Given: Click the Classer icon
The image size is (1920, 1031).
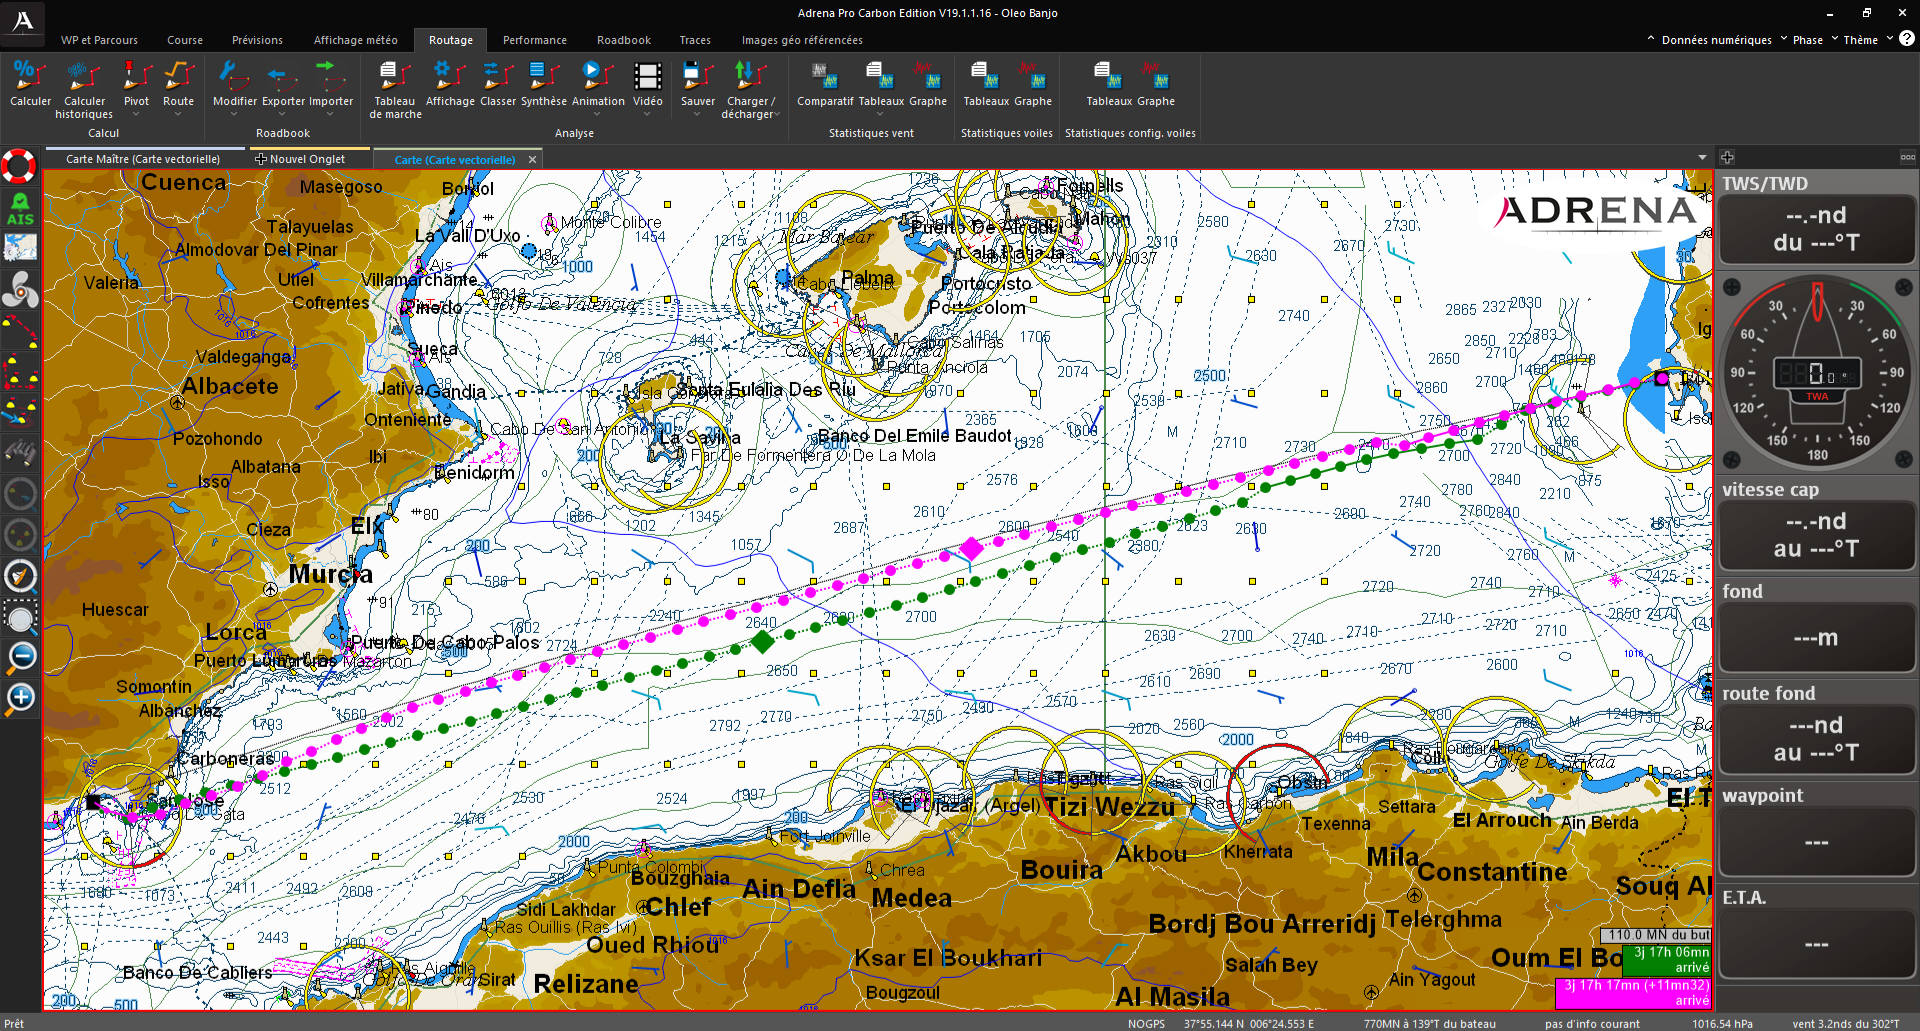Looking at the screenshot, I should [497, 75].
